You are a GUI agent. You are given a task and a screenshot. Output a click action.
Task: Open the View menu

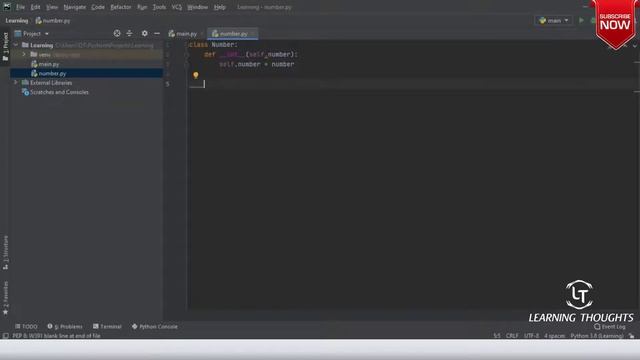(51, 7)
